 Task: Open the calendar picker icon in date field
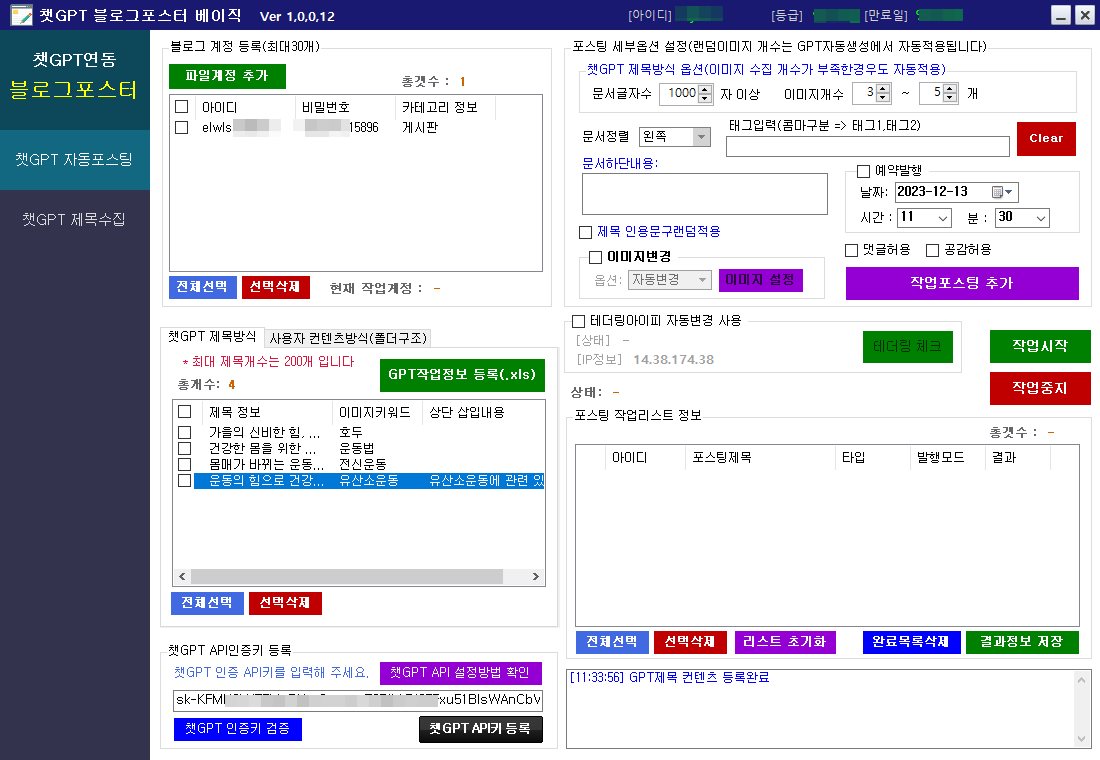coord(997,192)
